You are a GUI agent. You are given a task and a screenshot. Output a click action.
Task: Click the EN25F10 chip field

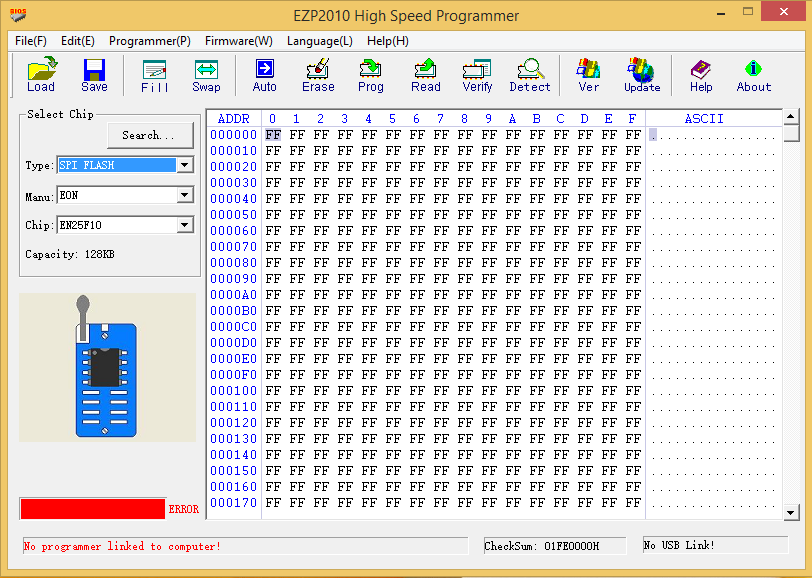(x=117, y=225)
